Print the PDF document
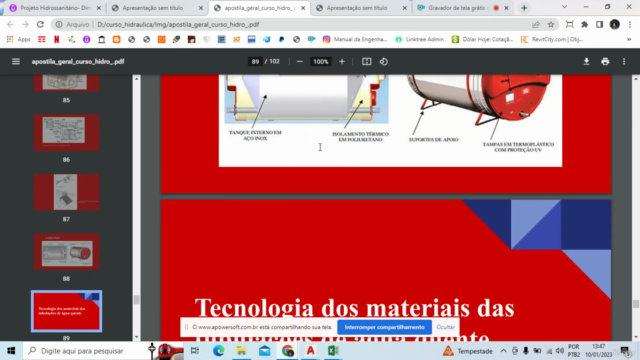640x360 pixels. pyautogui.click(x=605, y=62)
